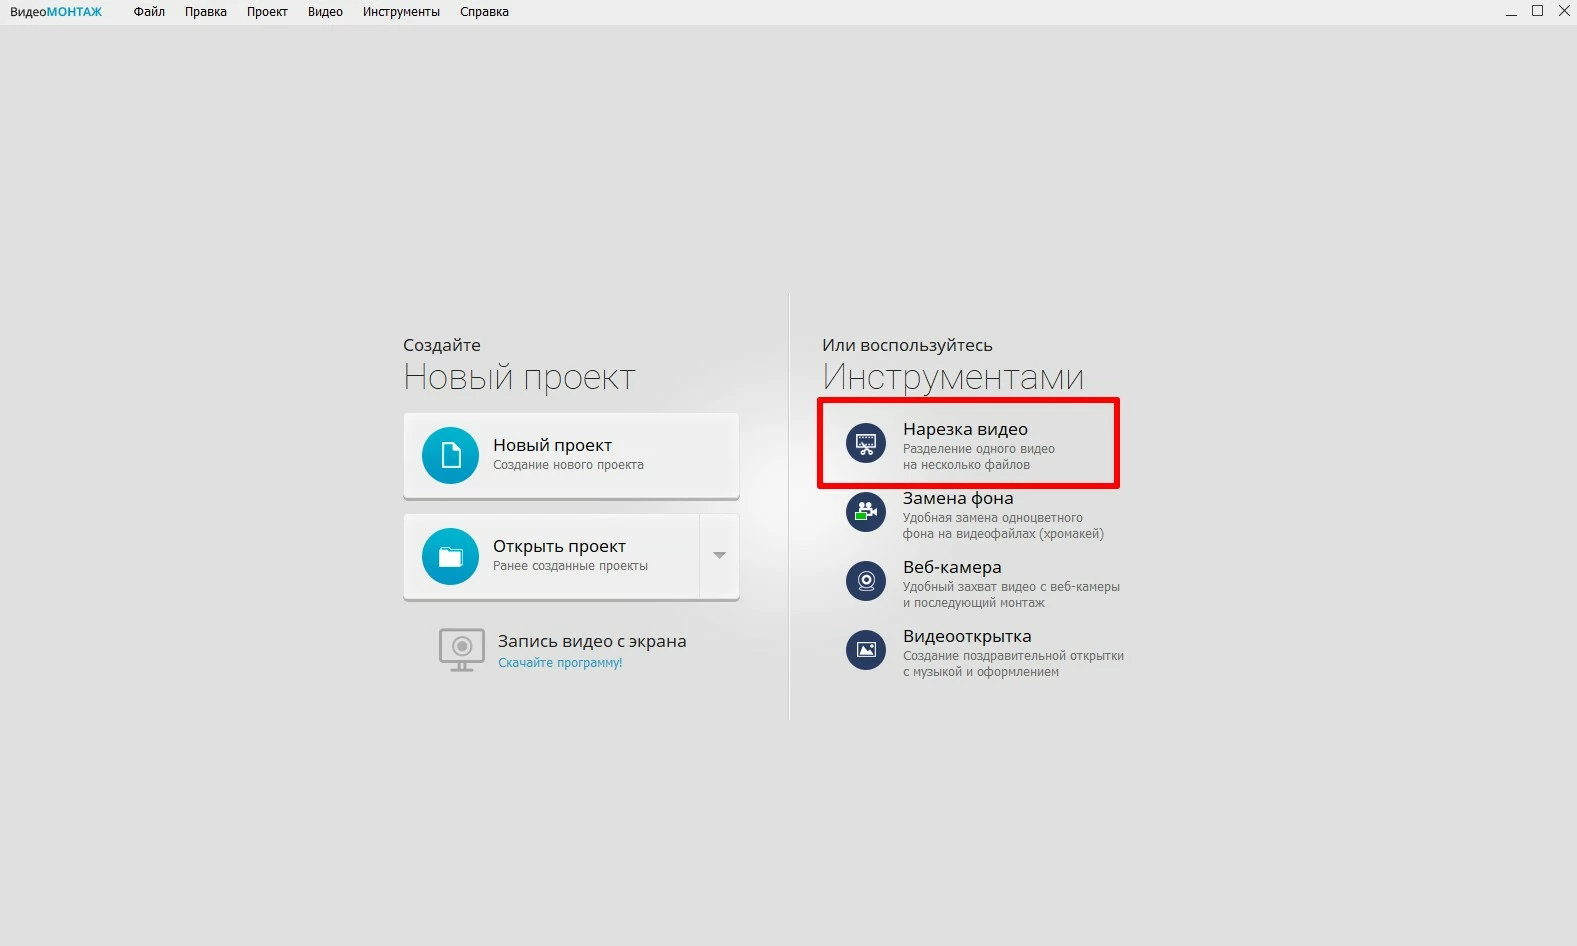Viewport: 1577px width, 946px height.
Task: Open the Видеооткрытка tool title
Action: pos(967,636)
